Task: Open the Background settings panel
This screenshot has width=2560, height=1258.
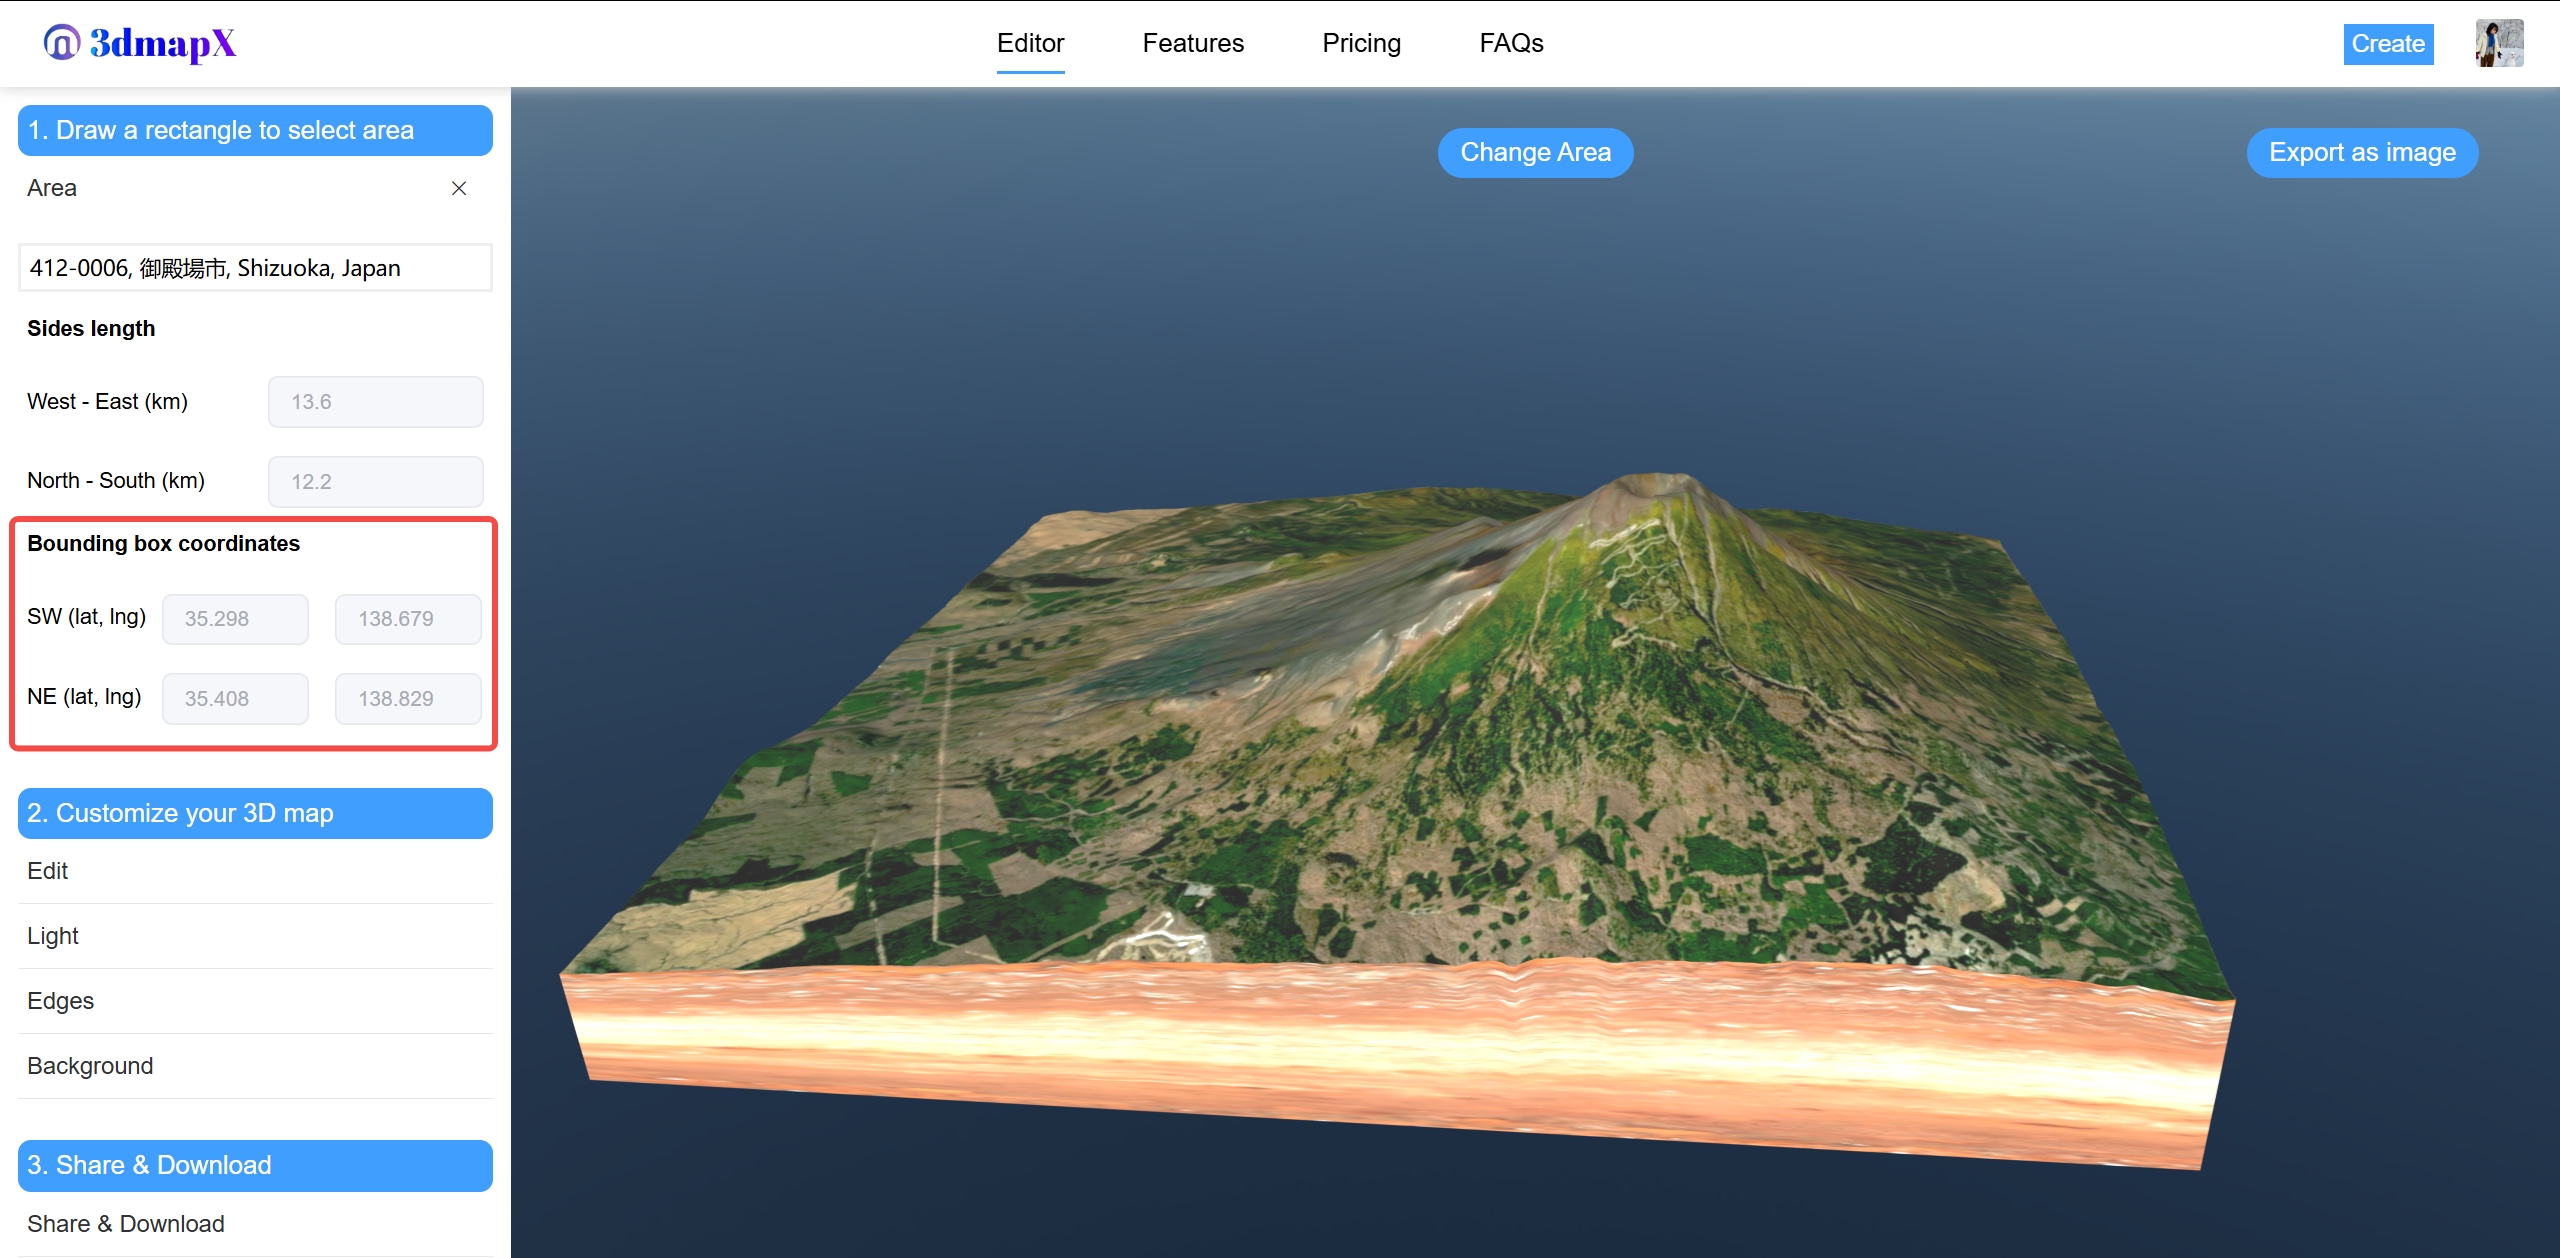Action: 255,1066
